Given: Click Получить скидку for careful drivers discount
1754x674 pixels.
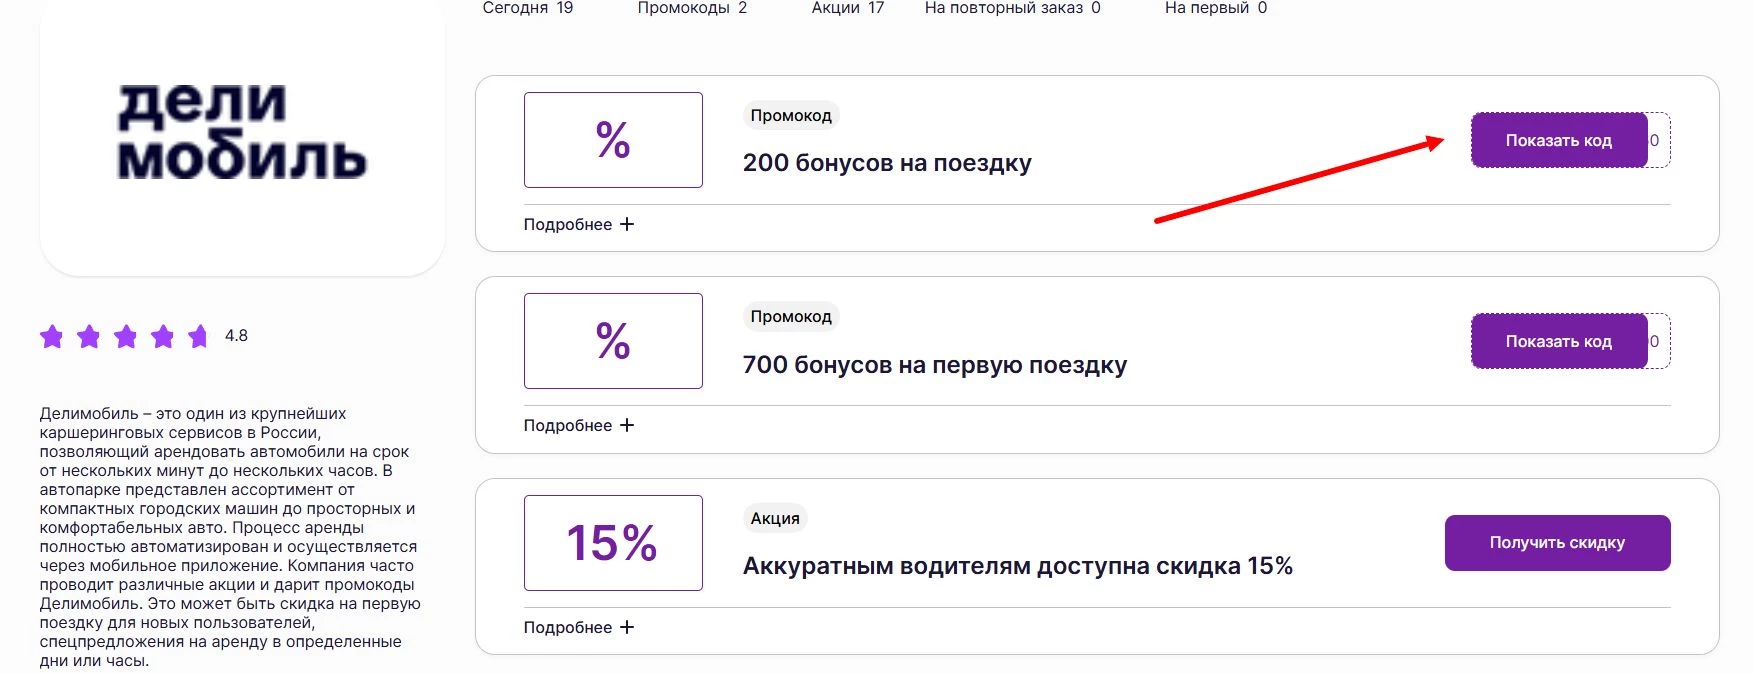Looking at the screenshot, I should coord(1556,542).
